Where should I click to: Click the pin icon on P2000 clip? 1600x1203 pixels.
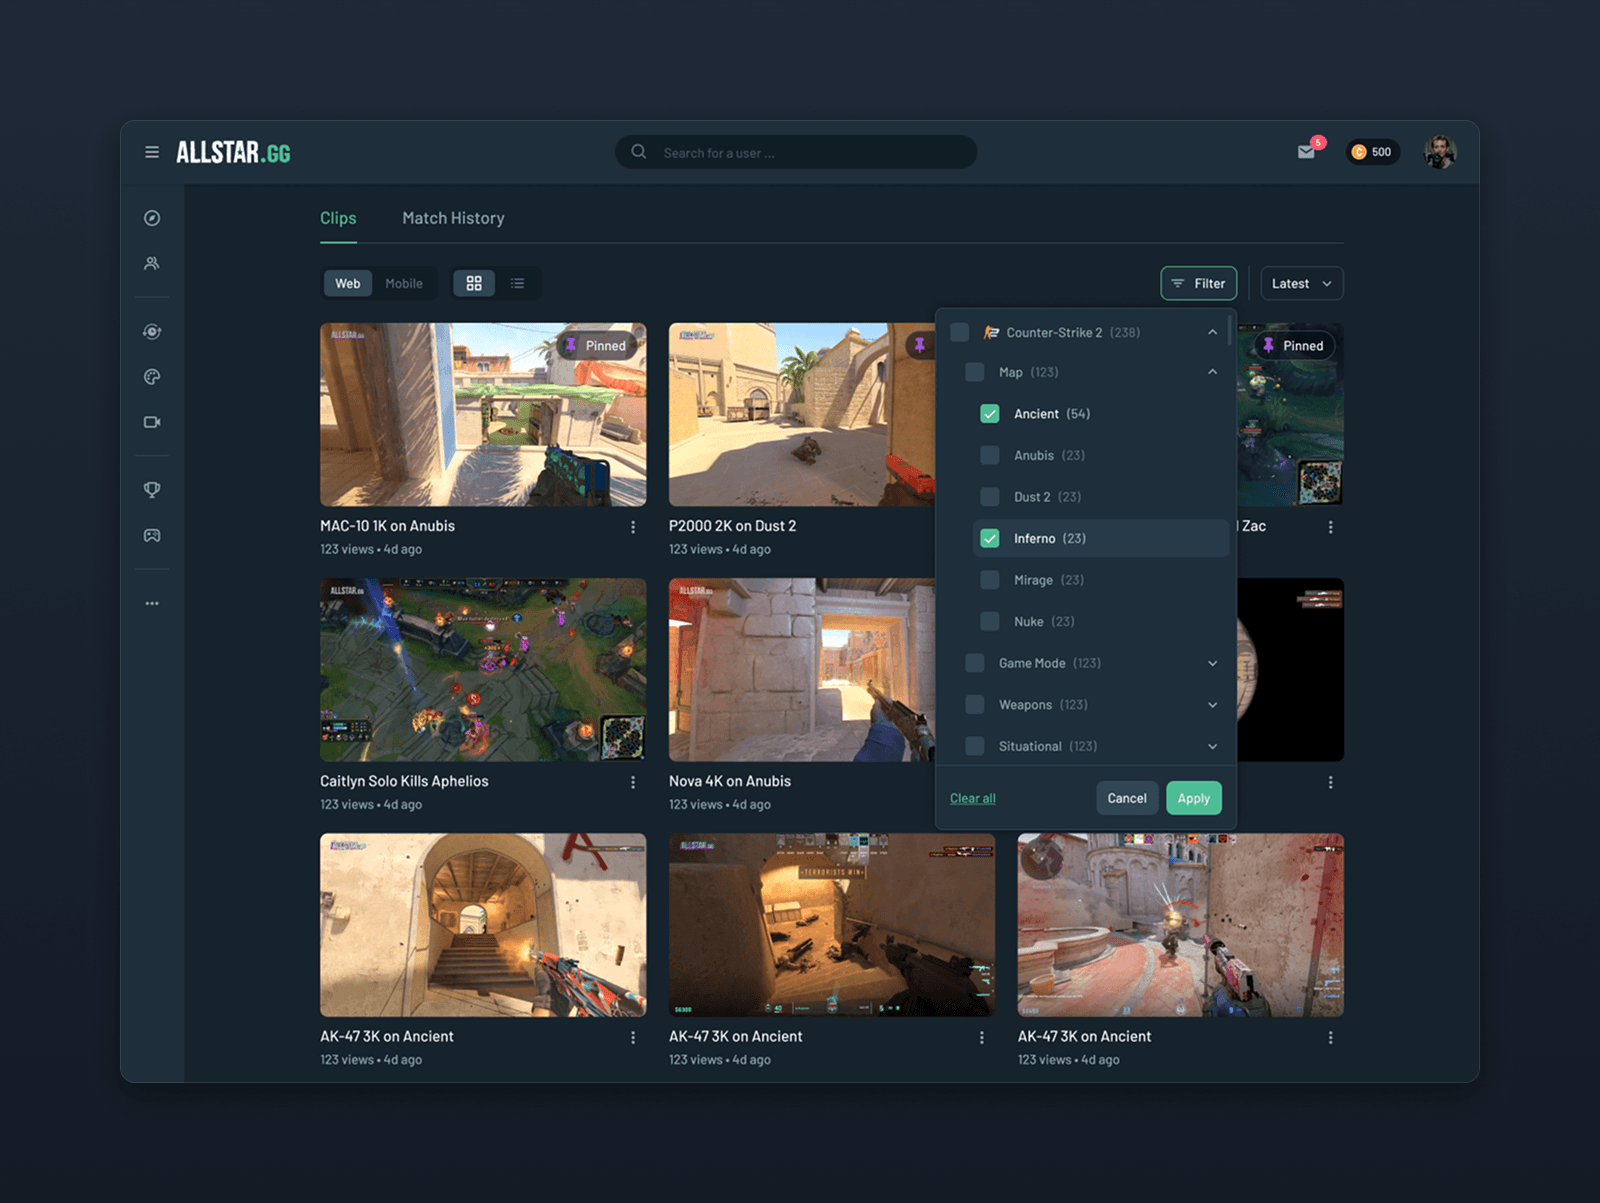click(920, 345)
